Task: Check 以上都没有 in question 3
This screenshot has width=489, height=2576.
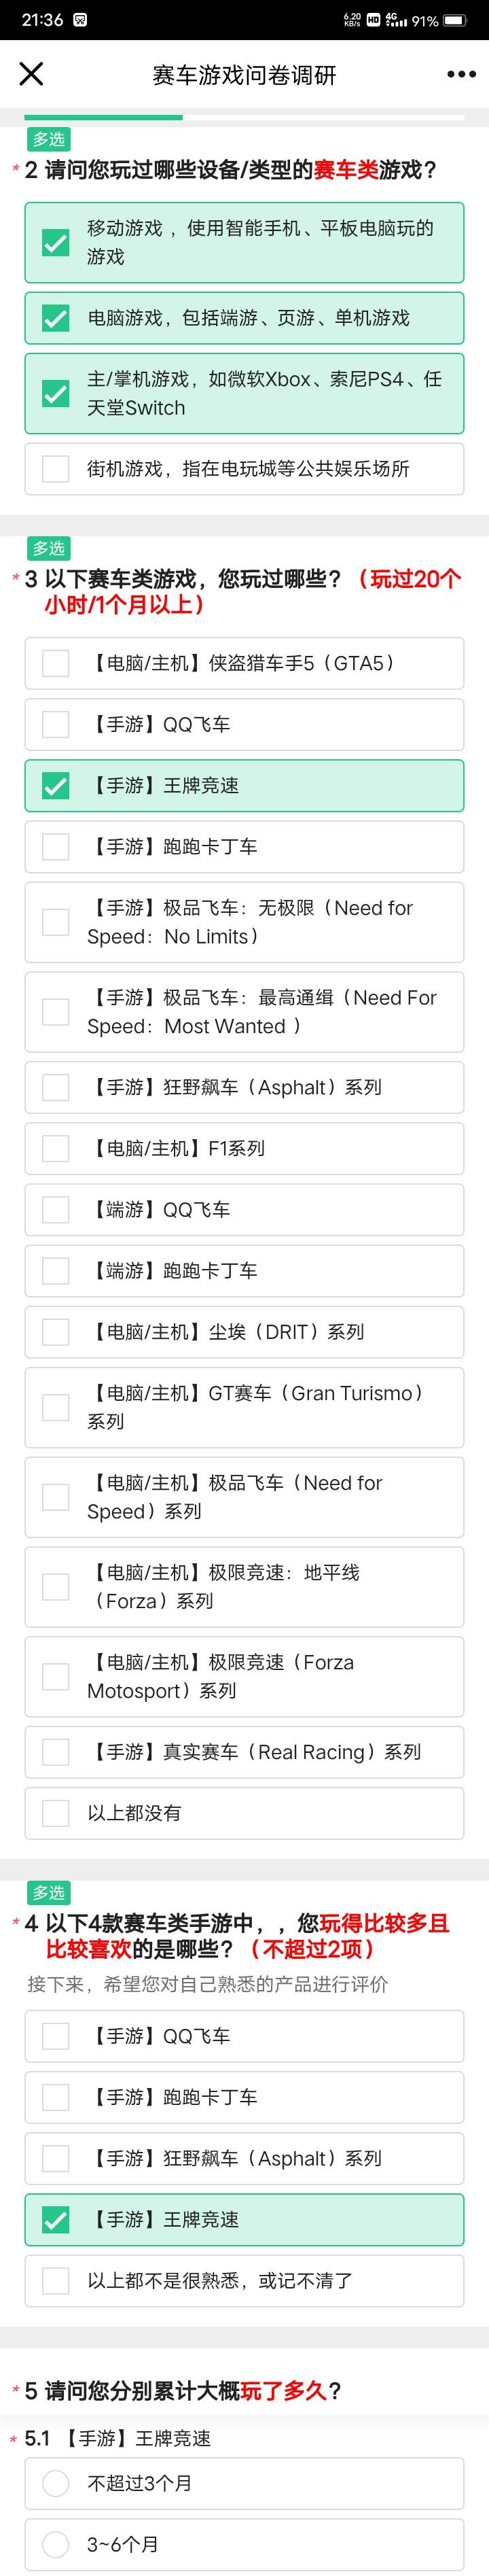Action: point(244,1813)
